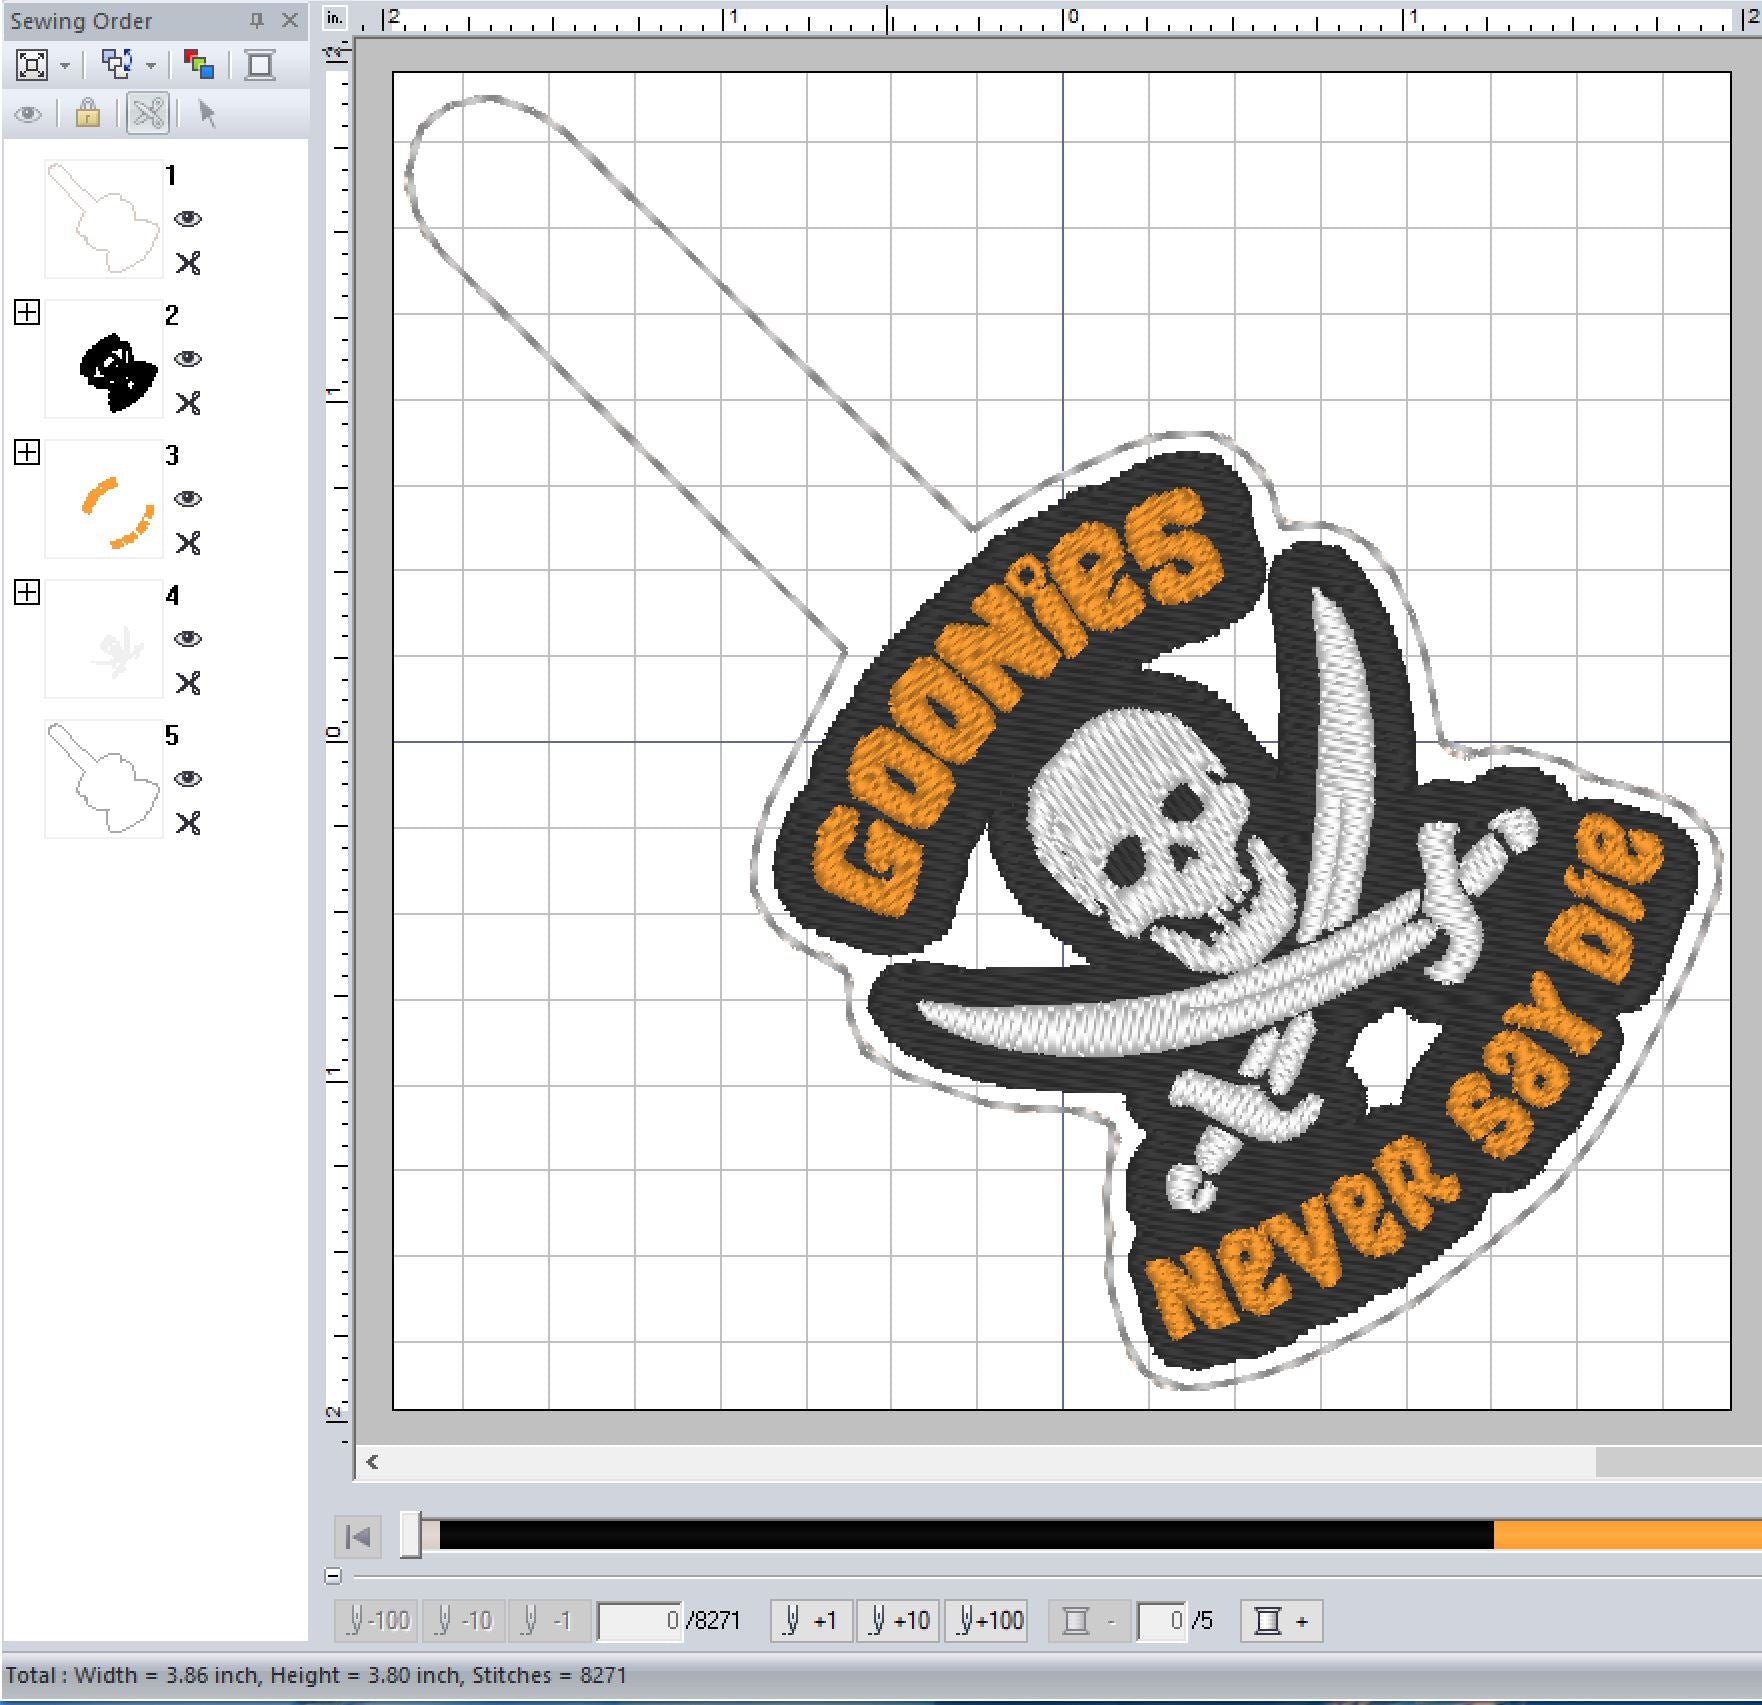Open the dropdown arrow beside the overlapping squares icon

[151, 66]
